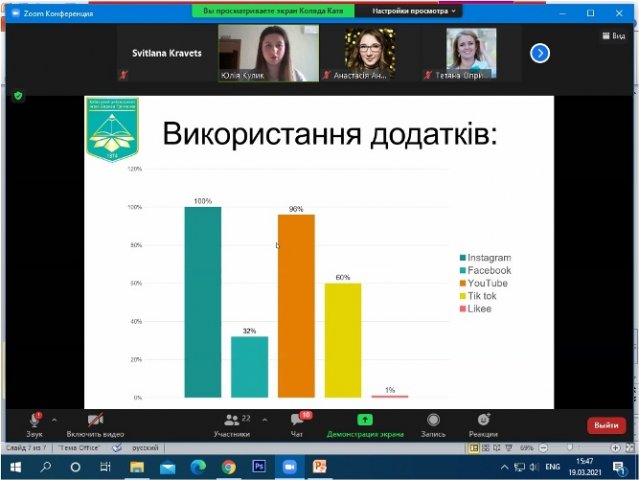Toggle the Вид view layout button
This screenshot has height=480, width=639.
(x=614, y=36)
